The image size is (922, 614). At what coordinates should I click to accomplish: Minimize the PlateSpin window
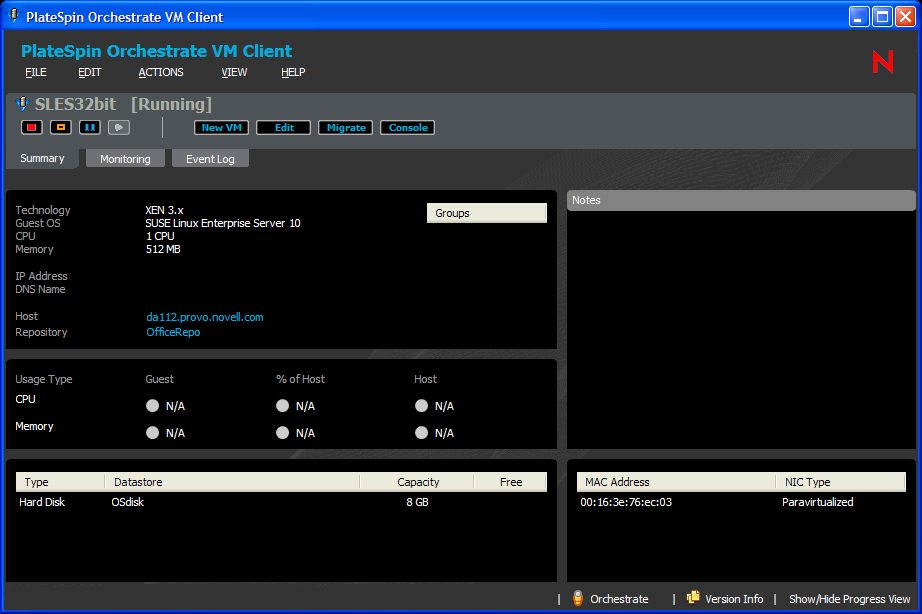[859, 16]
